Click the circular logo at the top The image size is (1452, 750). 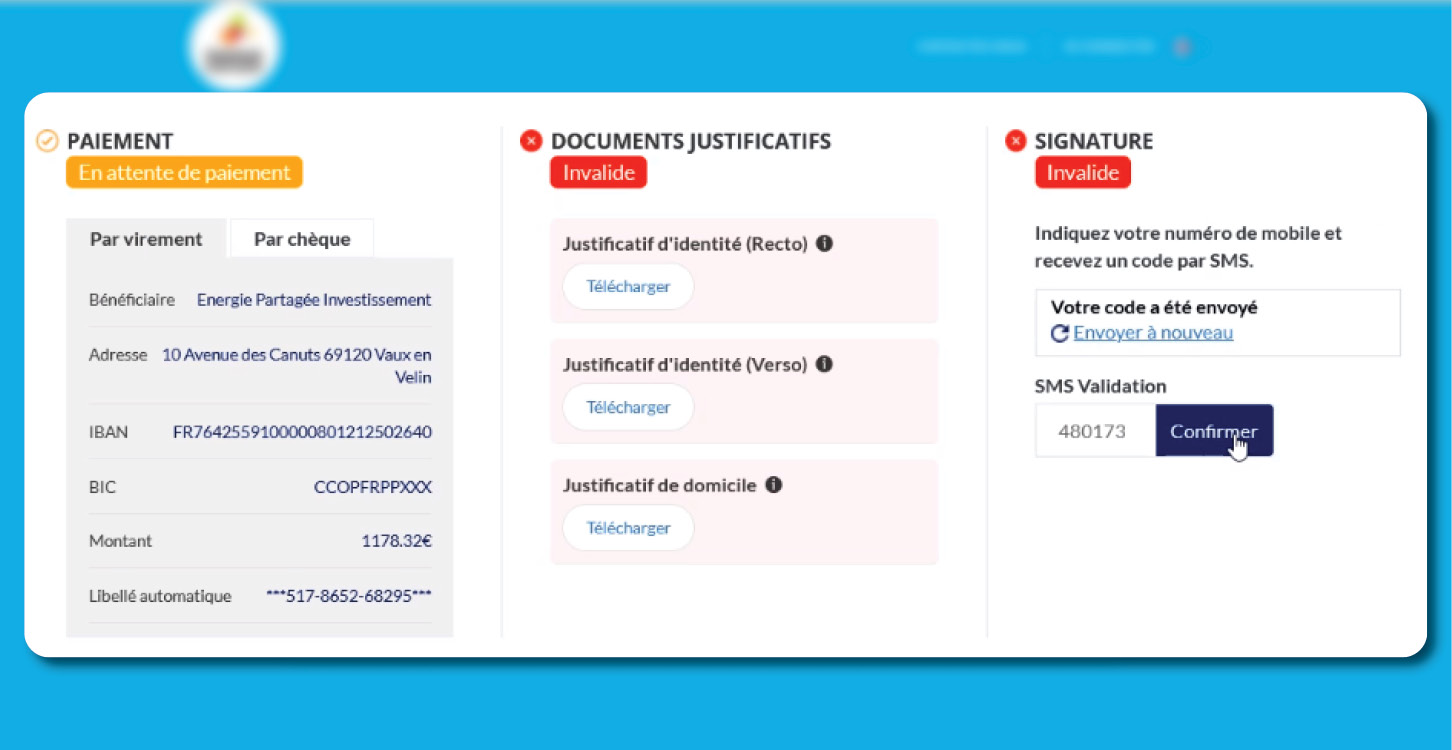pyautogui.click(x=234, y=44)
